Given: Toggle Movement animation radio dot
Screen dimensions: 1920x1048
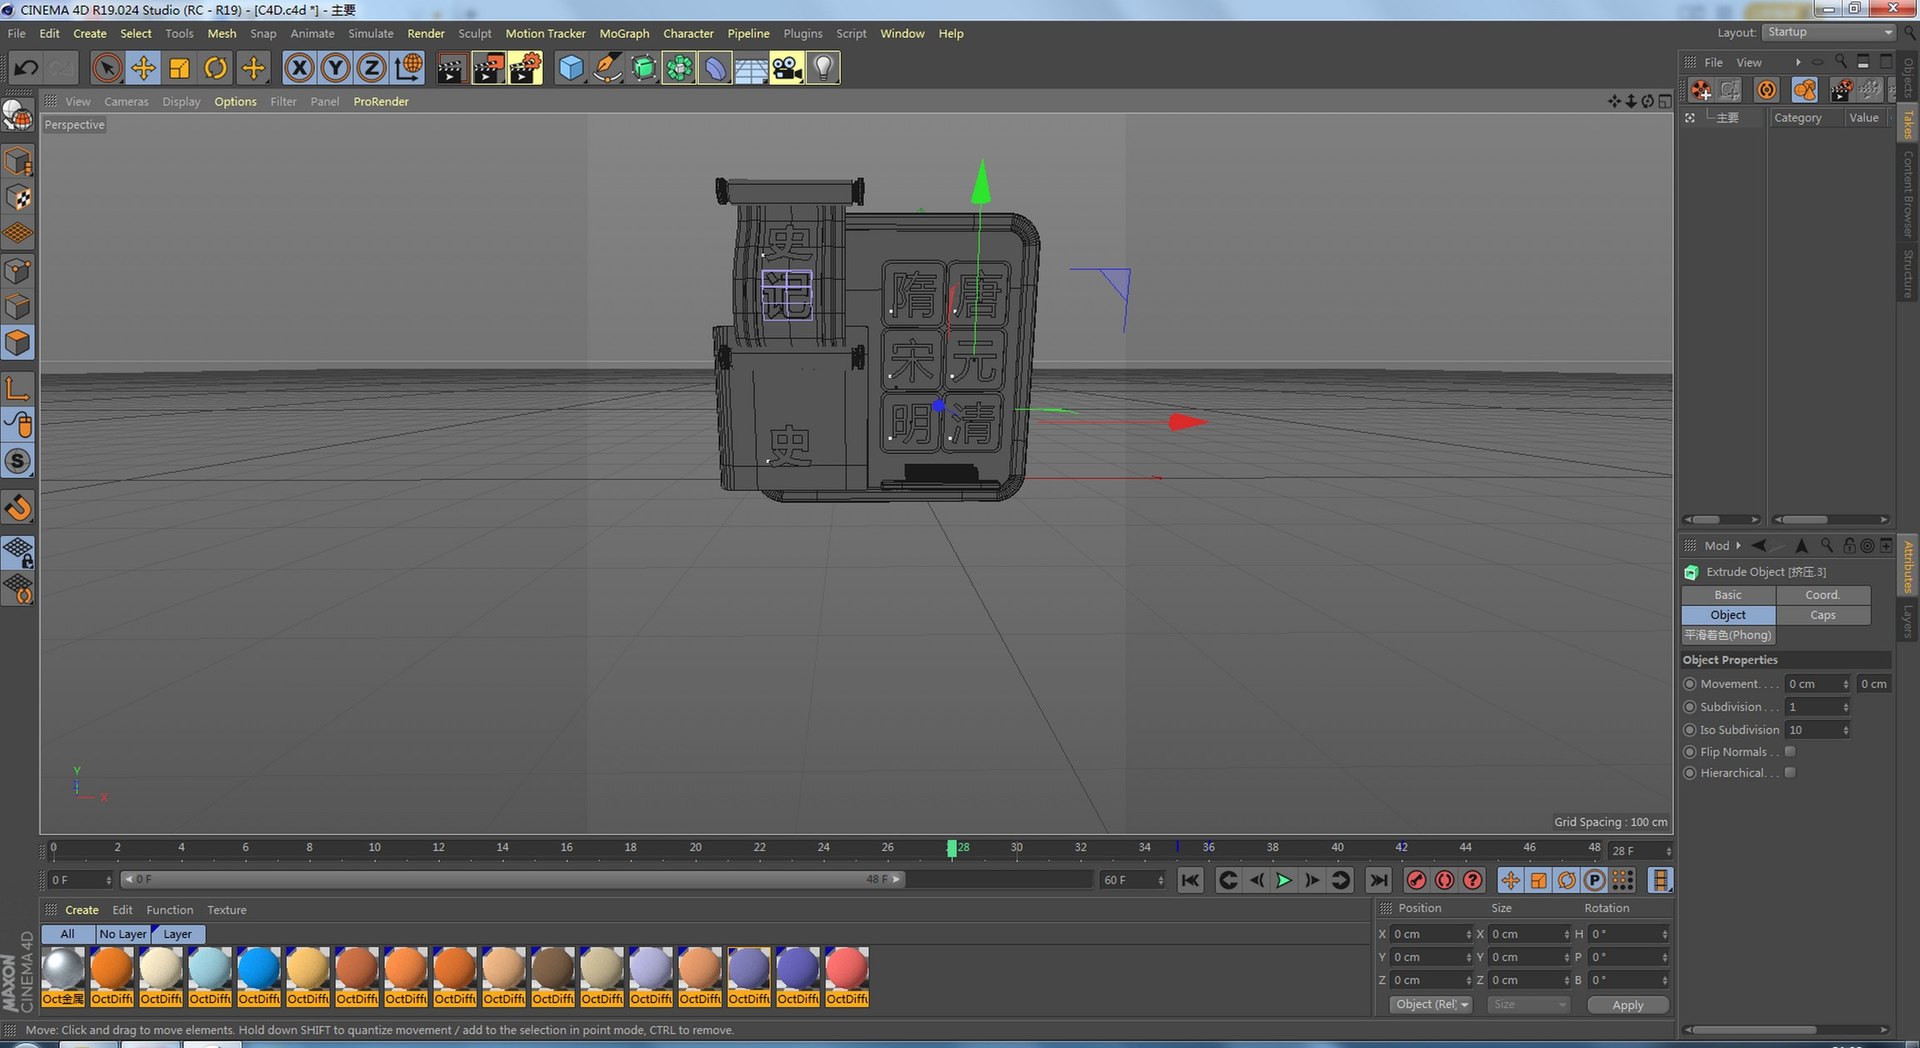Looking at the screenshot, I should 1690,684.
